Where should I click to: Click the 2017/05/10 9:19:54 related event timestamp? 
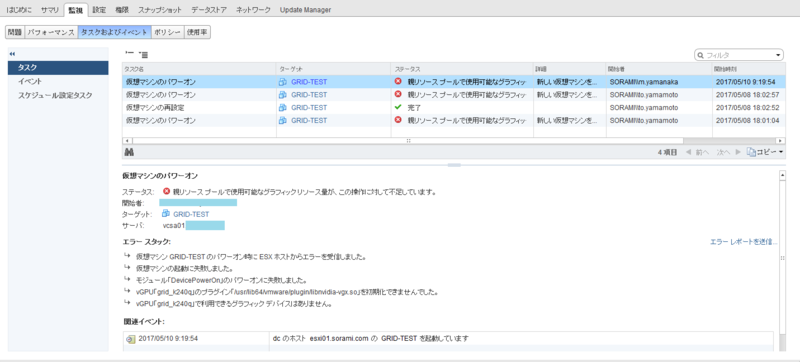pyautogui.click(x=168, y=339)
